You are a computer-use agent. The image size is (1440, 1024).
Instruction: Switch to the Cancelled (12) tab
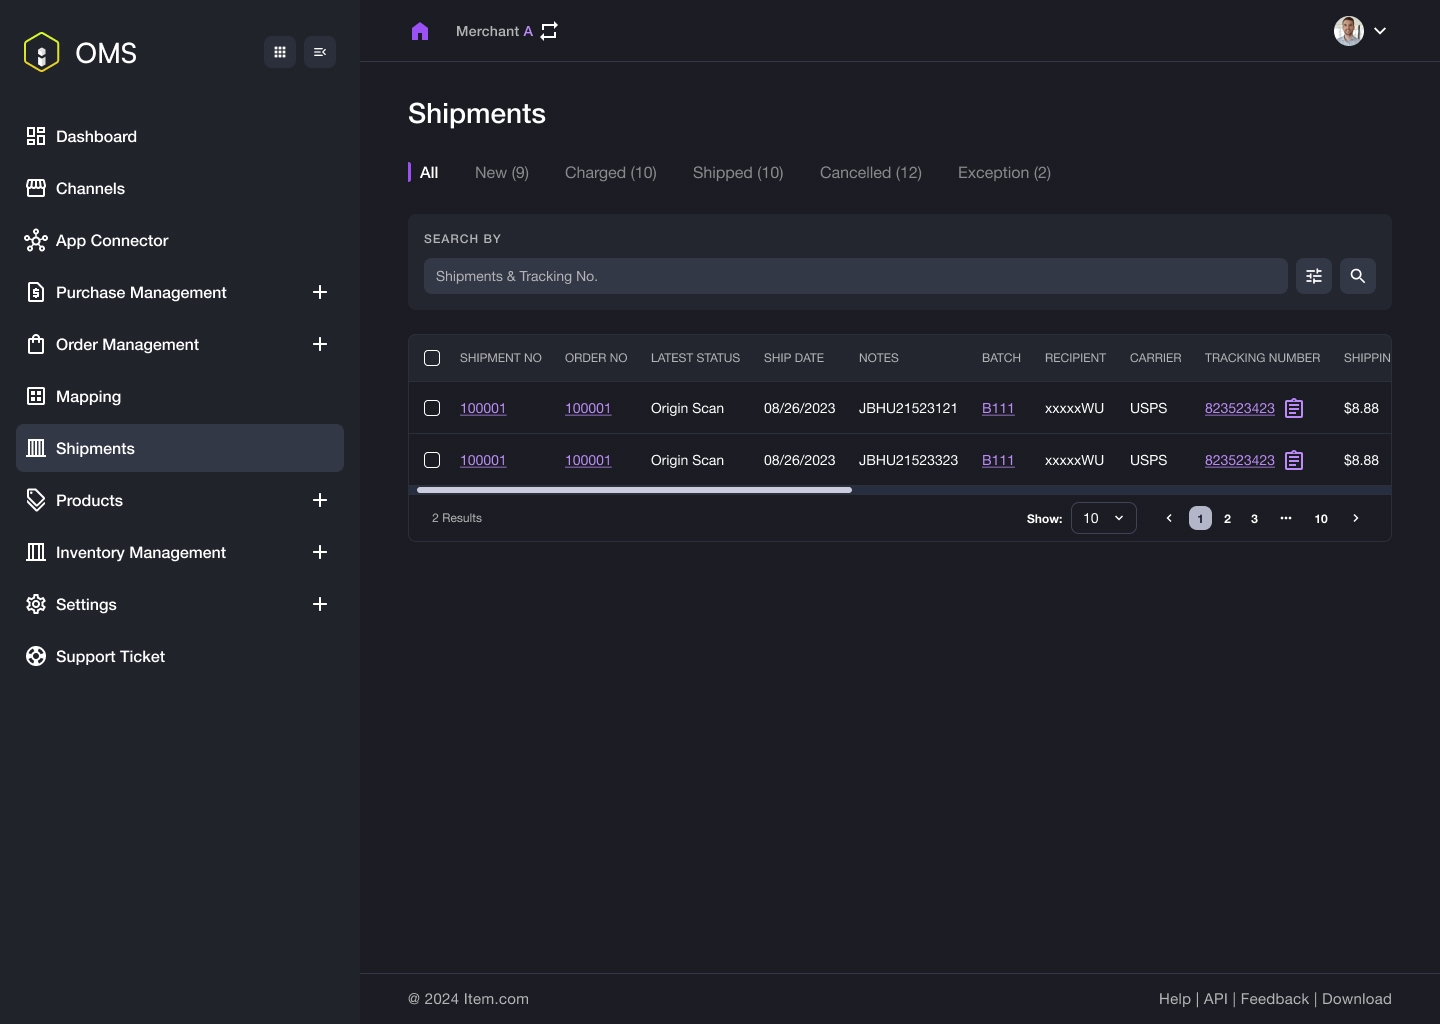pos(870,173)
